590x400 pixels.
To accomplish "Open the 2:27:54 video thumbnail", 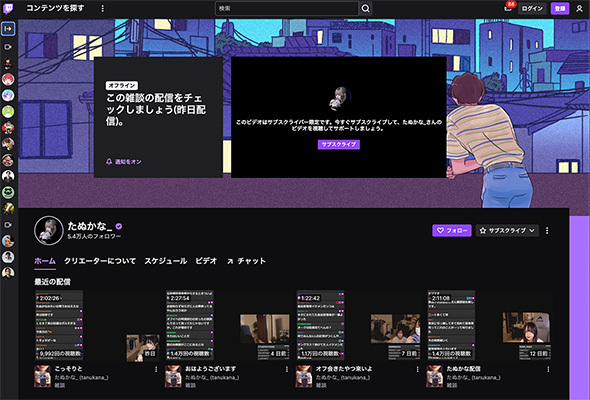I will 228,325.
